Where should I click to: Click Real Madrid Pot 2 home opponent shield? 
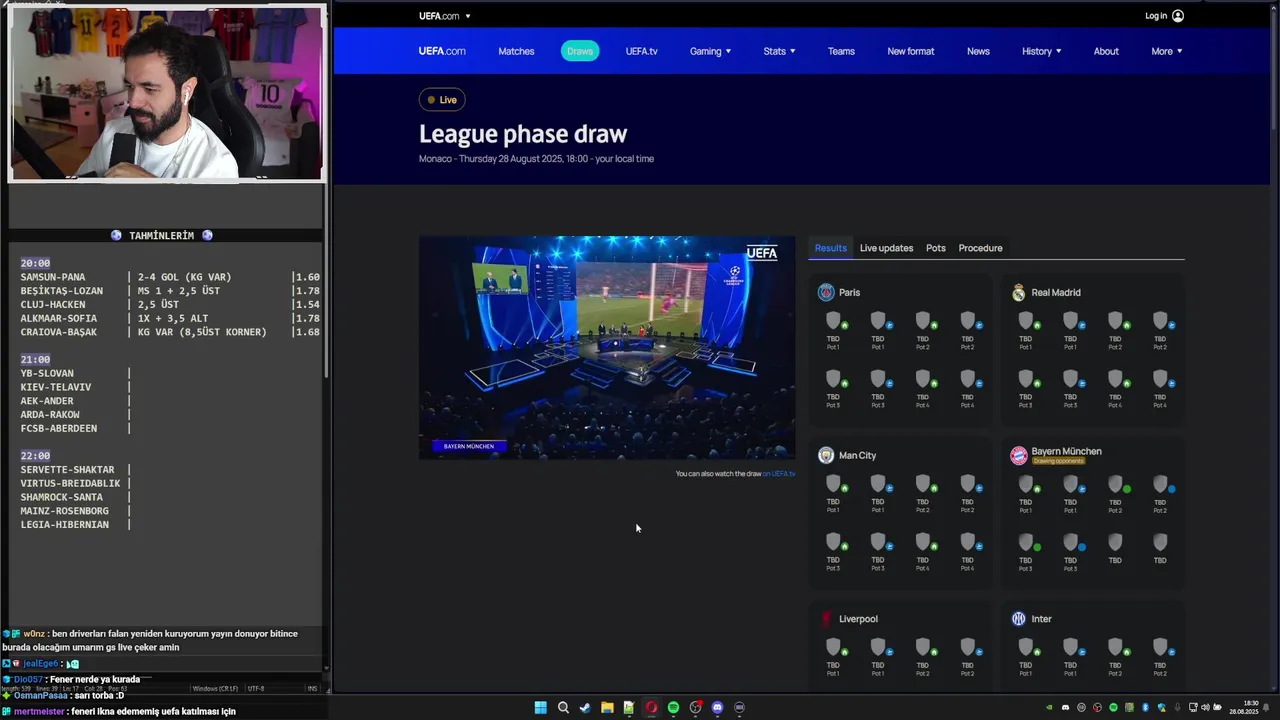click(x=1115, y=320)
